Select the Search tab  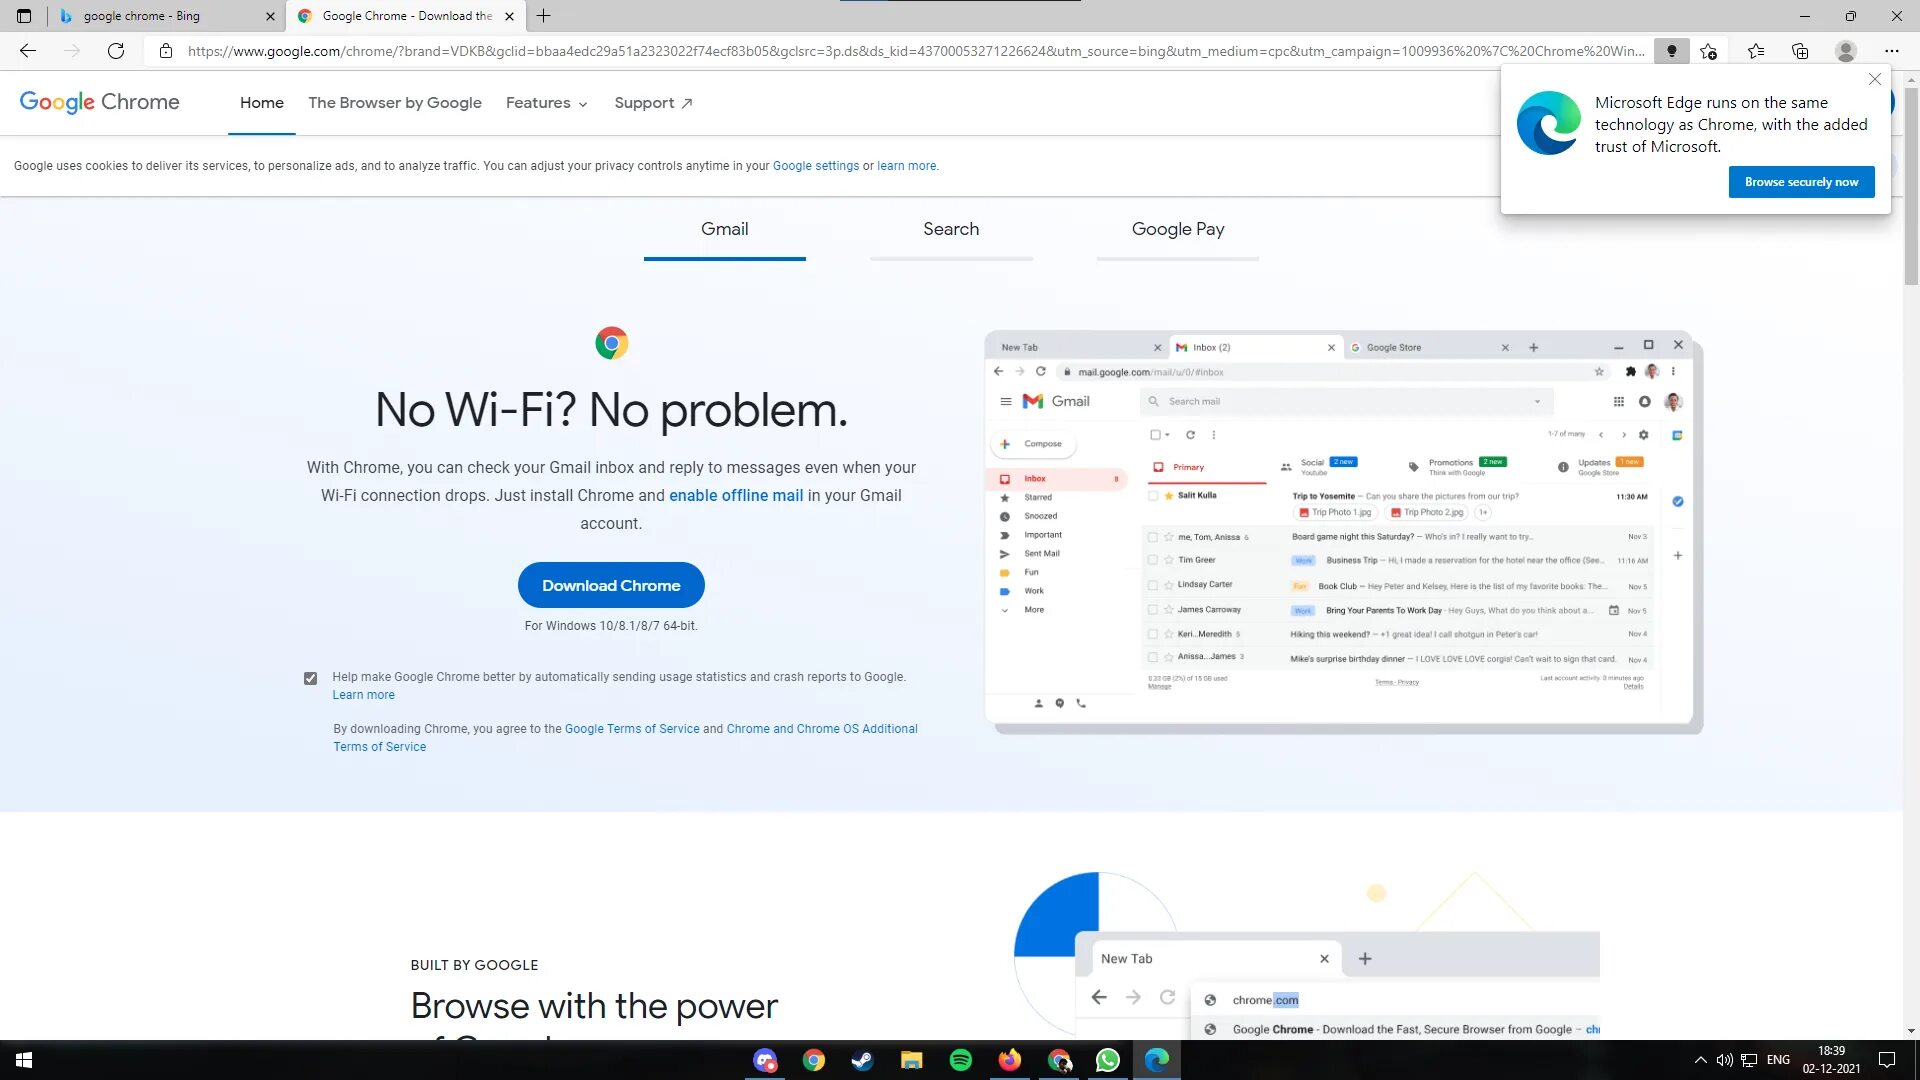click(x=950, y=229)
